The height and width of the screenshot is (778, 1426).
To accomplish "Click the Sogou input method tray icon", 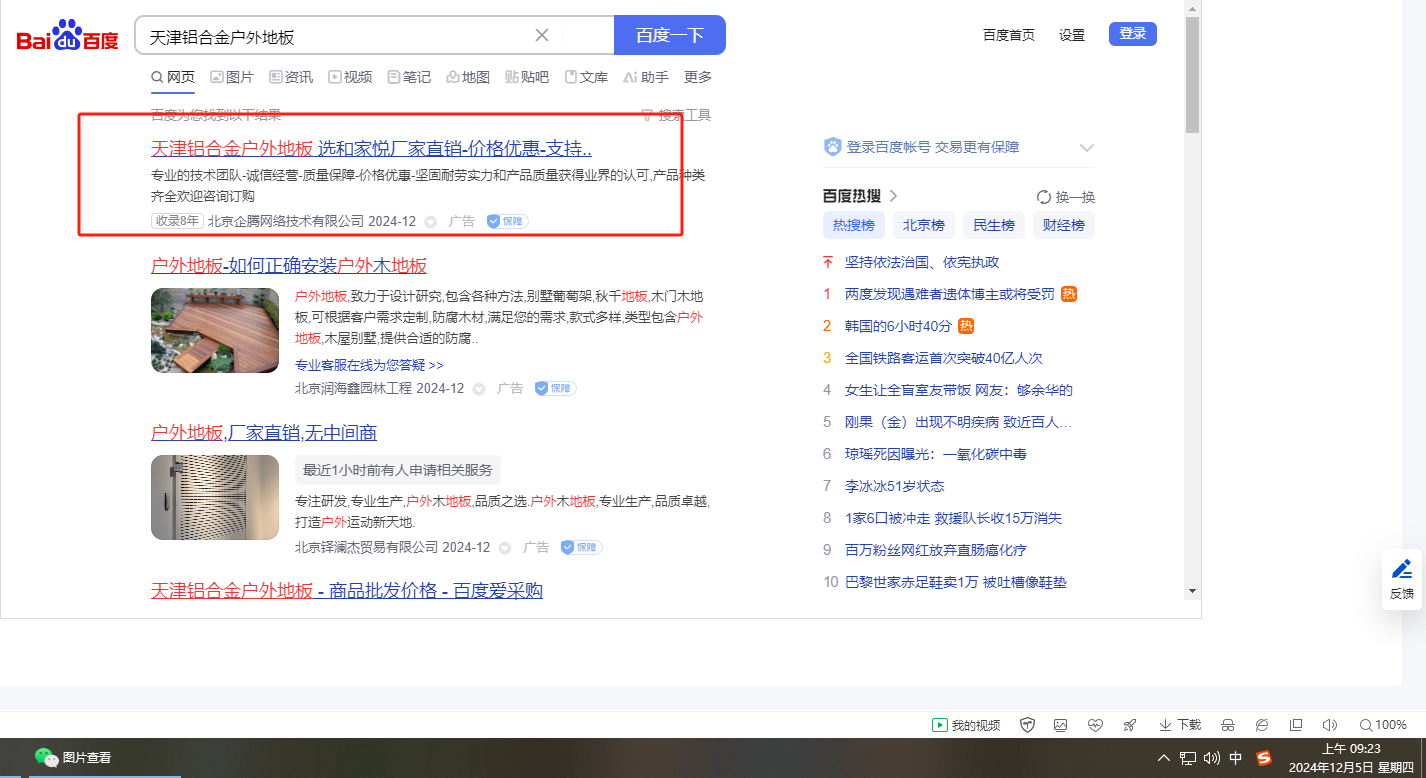I will (x=1264, y=758).
